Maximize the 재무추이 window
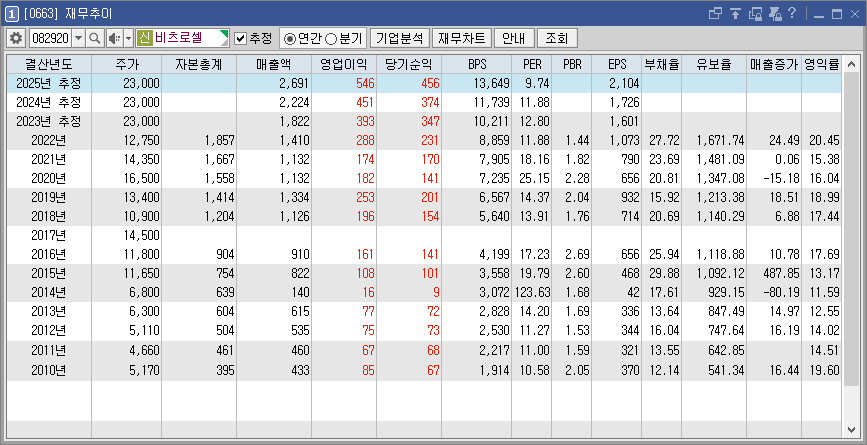The width and height of the screenshot is (867, 445). [837, 14]
